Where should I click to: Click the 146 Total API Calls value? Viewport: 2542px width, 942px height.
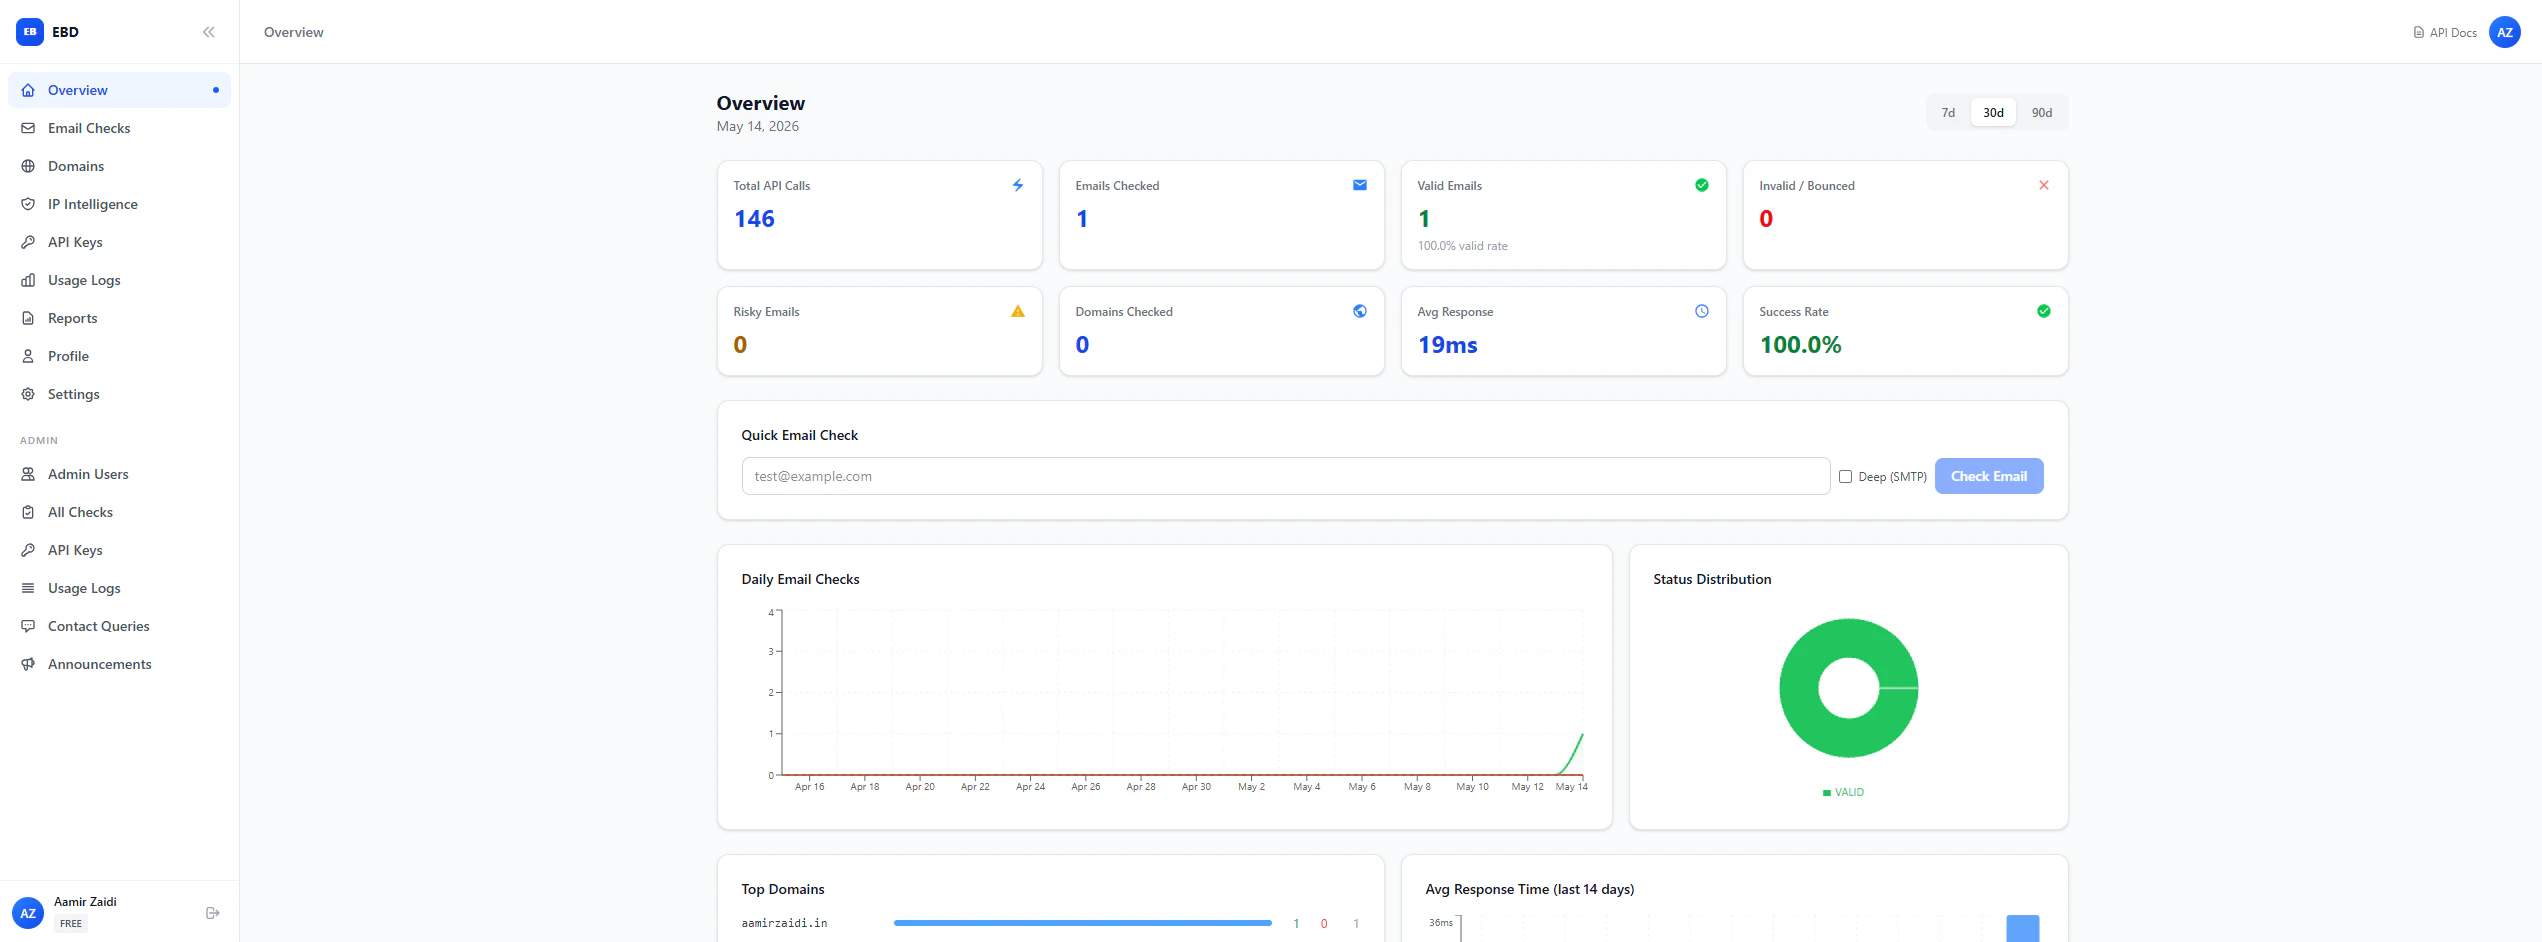tap(754, 219)
